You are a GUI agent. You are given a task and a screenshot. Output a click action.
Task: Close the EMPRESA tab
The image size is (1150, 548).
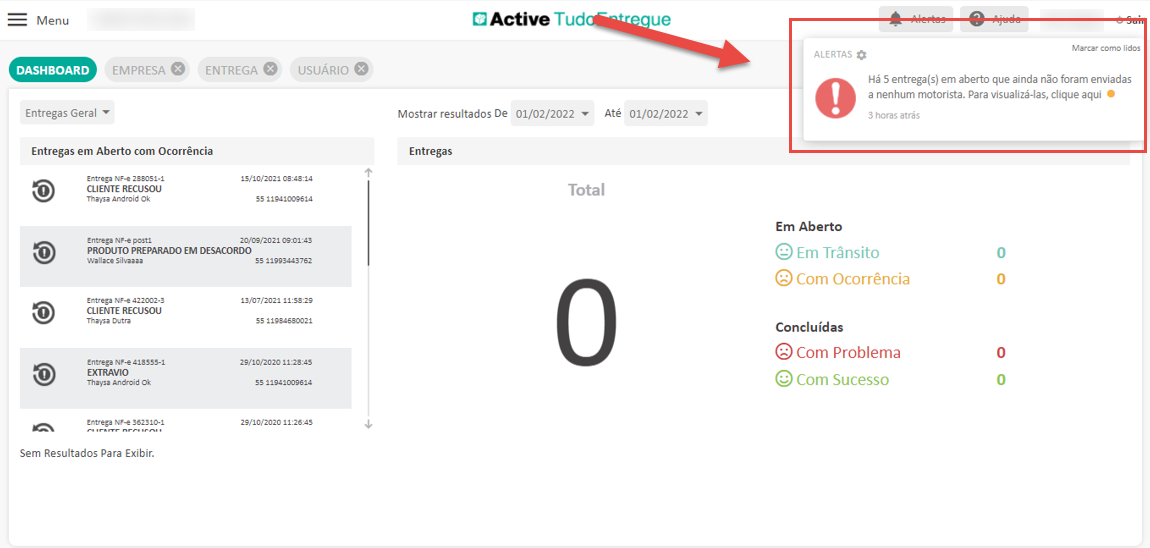(177, 69)
